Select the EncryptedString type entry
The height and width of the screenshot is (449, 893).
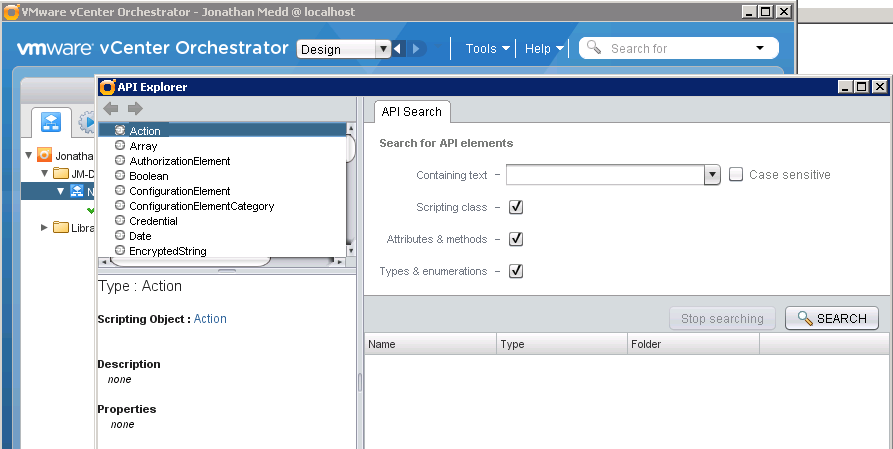[222, 251]
